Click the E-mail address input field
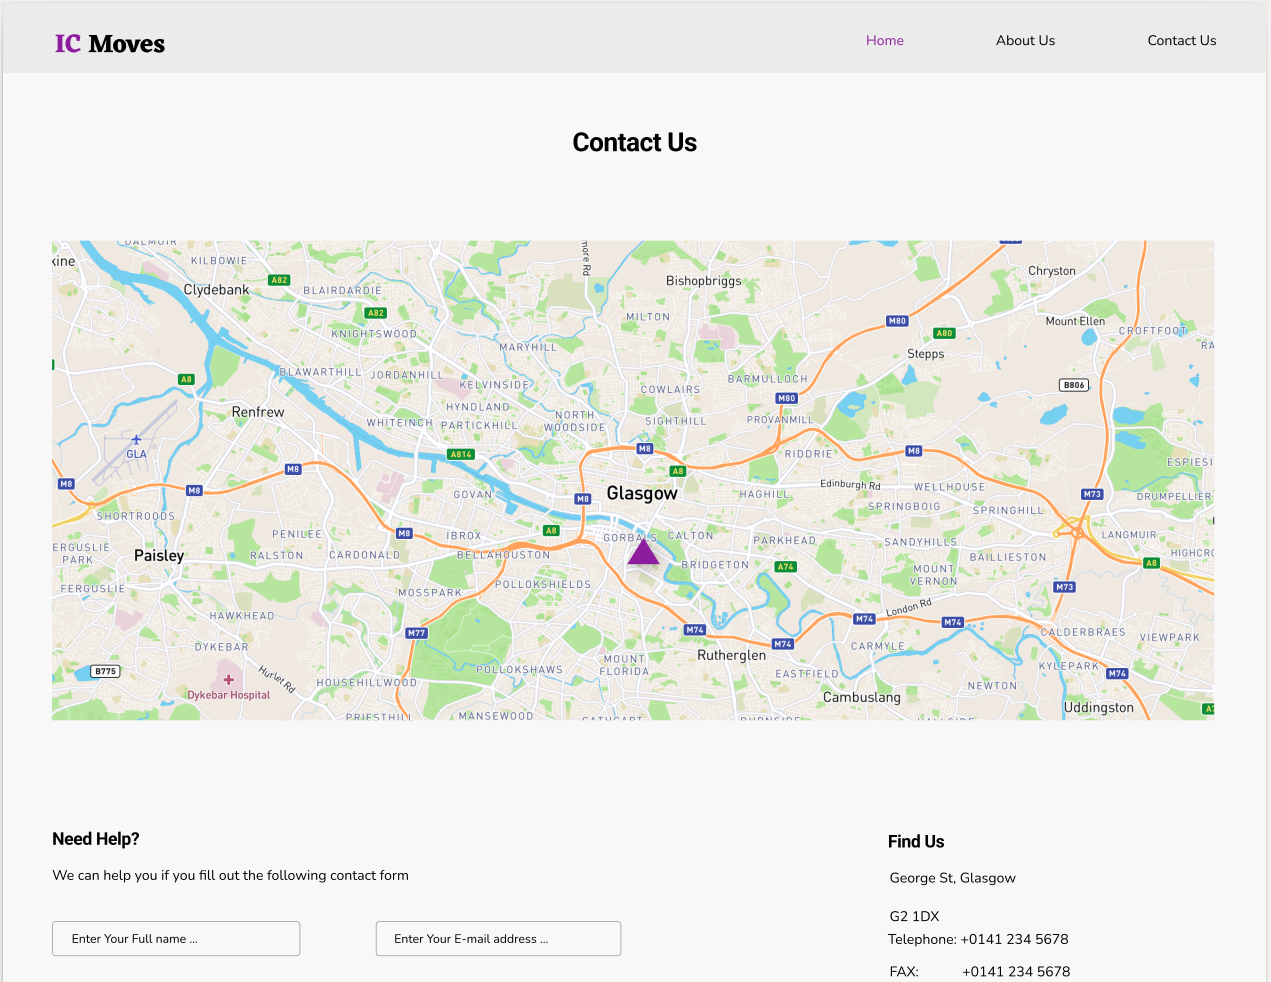Screen dimensions: 1271x982 pos(498,939)
